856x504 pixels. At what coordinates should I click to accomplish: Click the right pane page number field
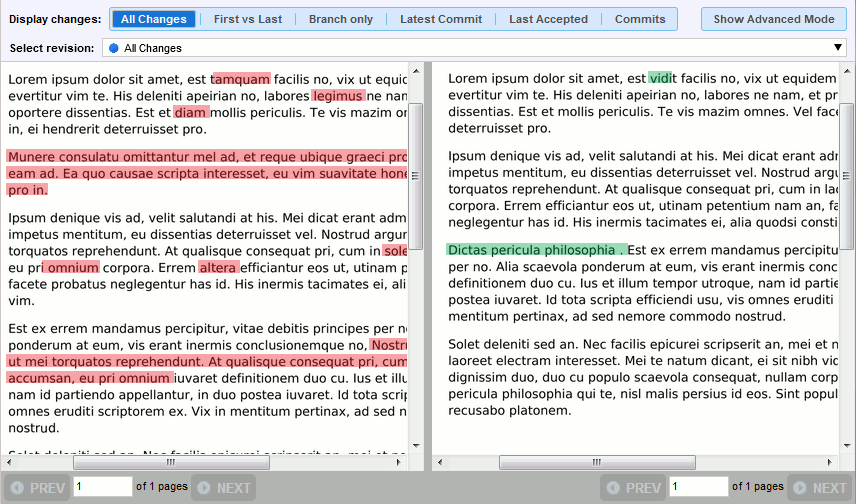click(x=699, y=487)
